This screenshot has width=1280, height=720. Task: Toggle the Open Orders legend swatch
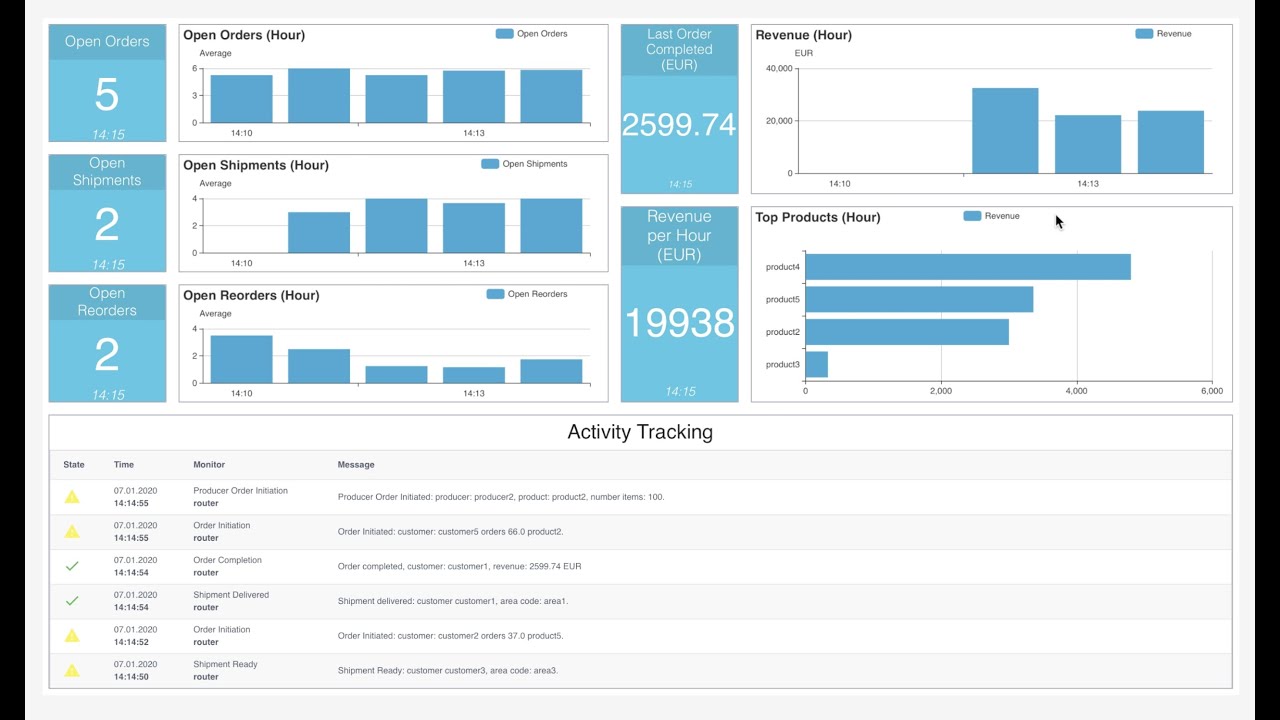tap(505, 34)
